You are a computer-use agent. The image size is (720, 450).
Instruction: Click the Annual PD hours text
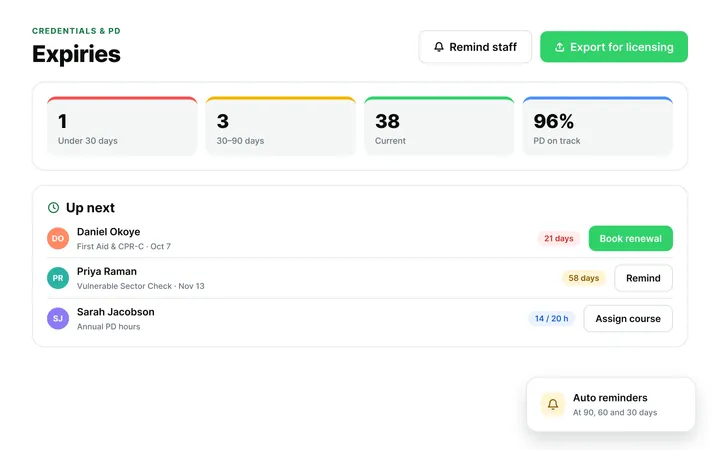pyautogui.click(x=108, y=326)
